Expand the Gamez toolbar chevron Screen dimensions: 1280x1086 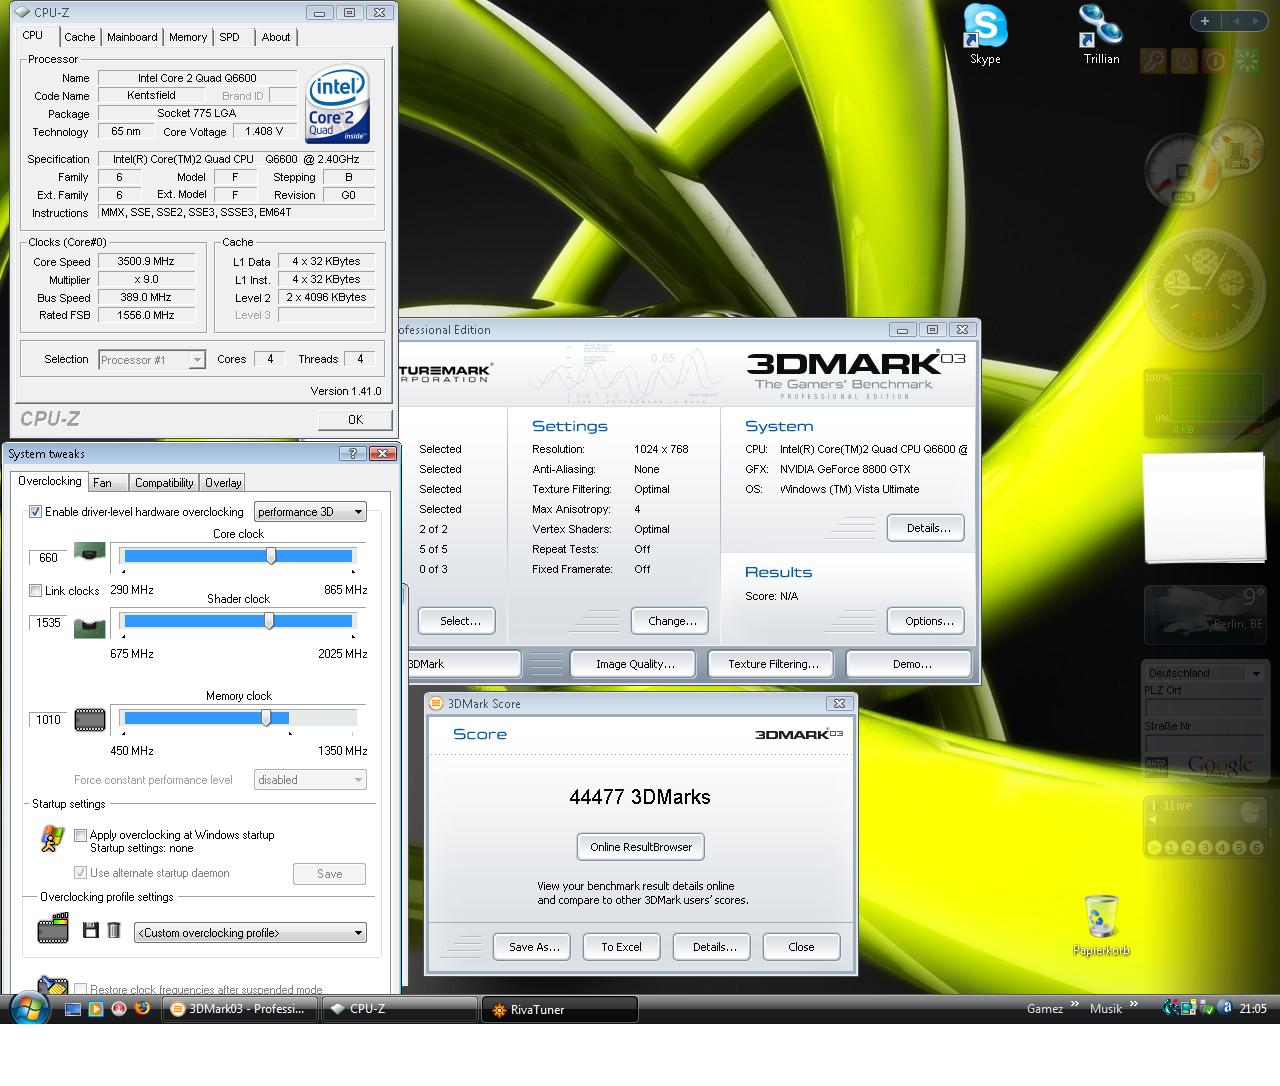point(1076,1004)
